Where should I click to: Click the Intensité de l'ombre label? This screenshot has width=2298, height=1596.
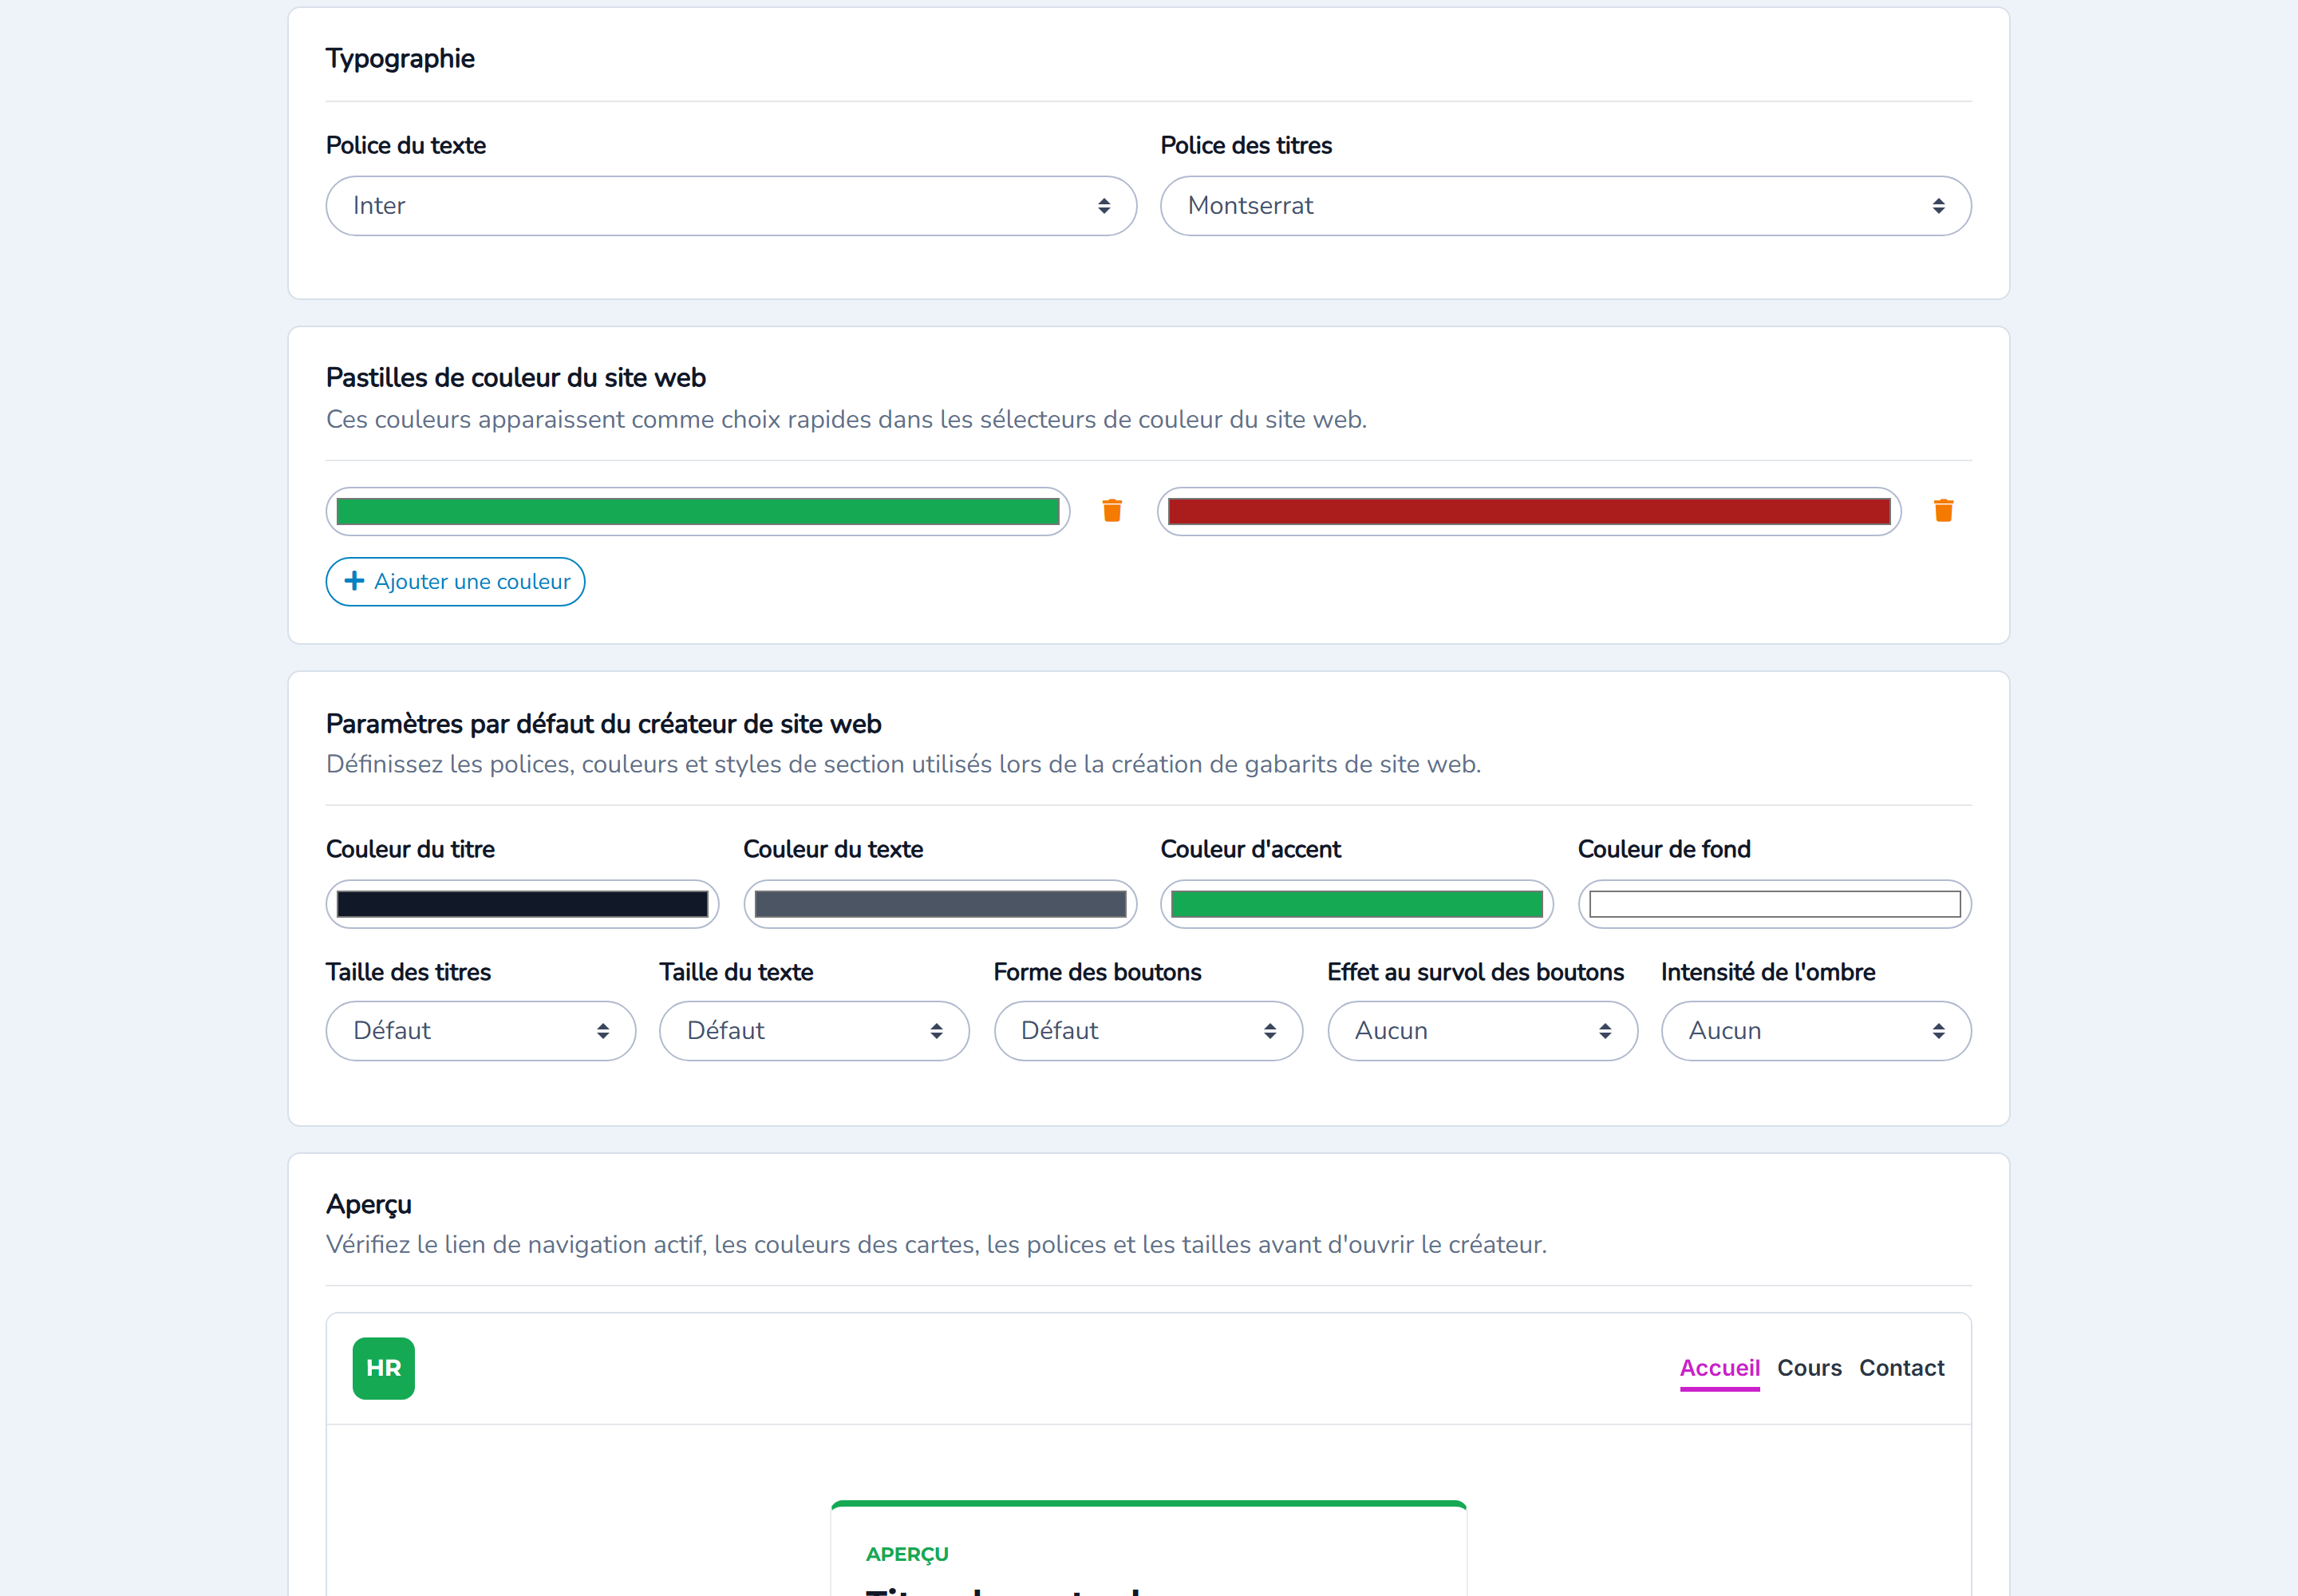pos(1768,972)
